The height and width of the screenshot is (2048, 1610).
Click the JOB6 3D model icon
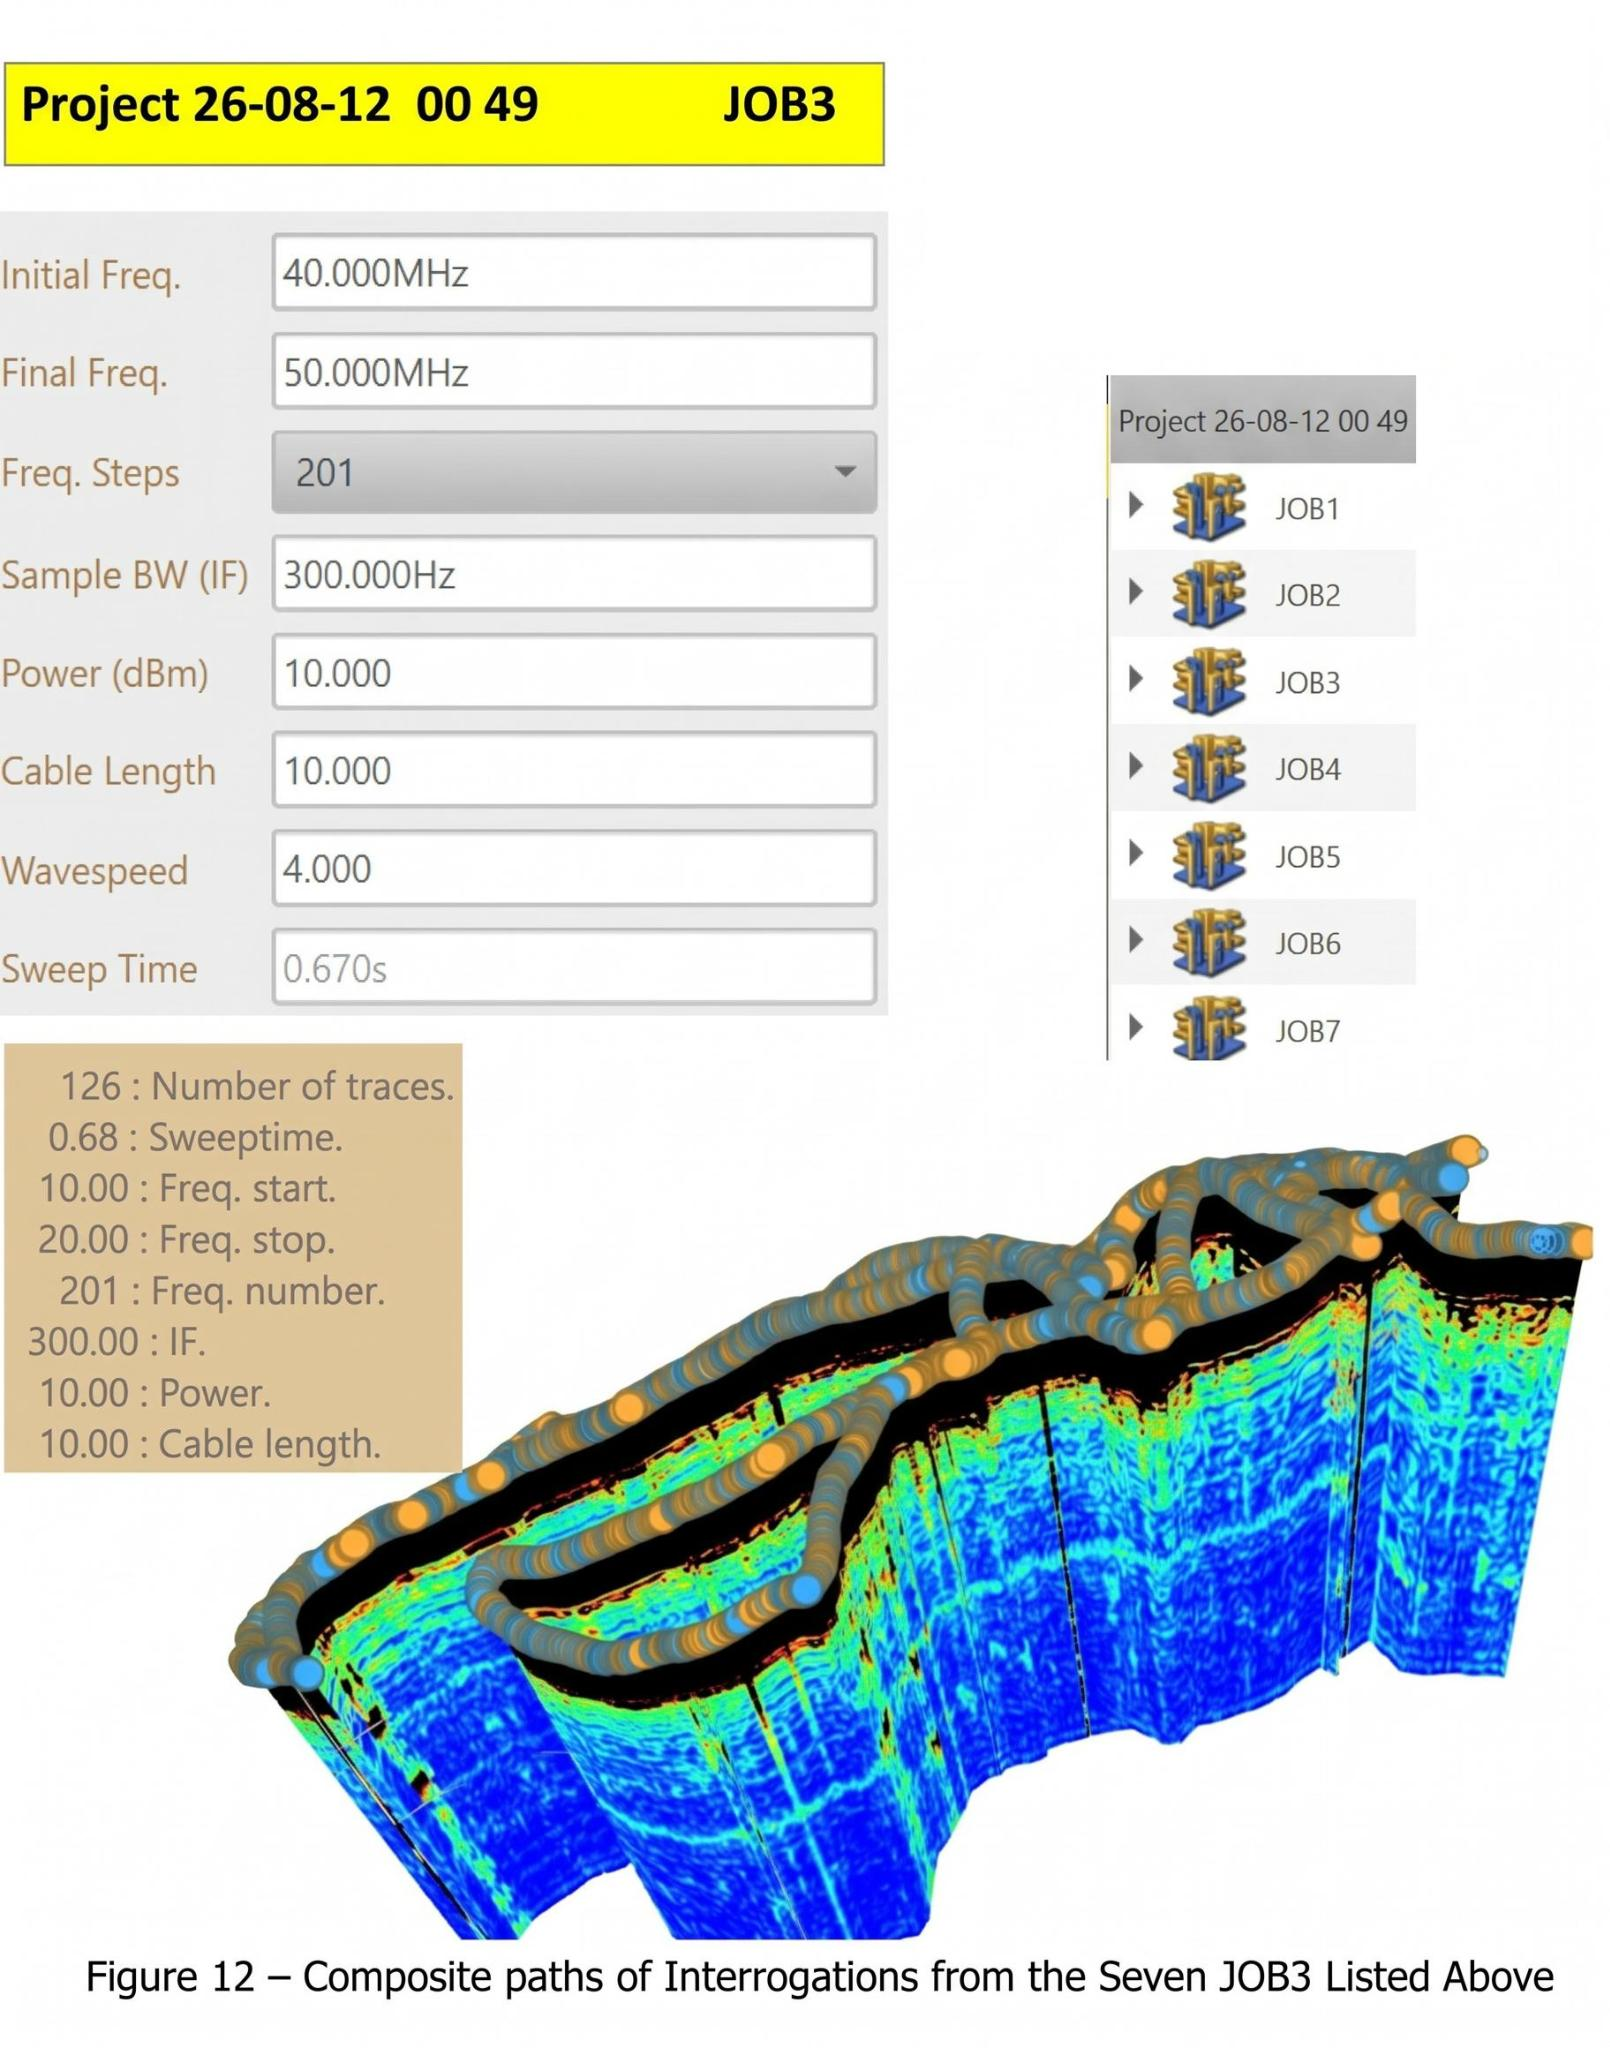click(1209, 942)
